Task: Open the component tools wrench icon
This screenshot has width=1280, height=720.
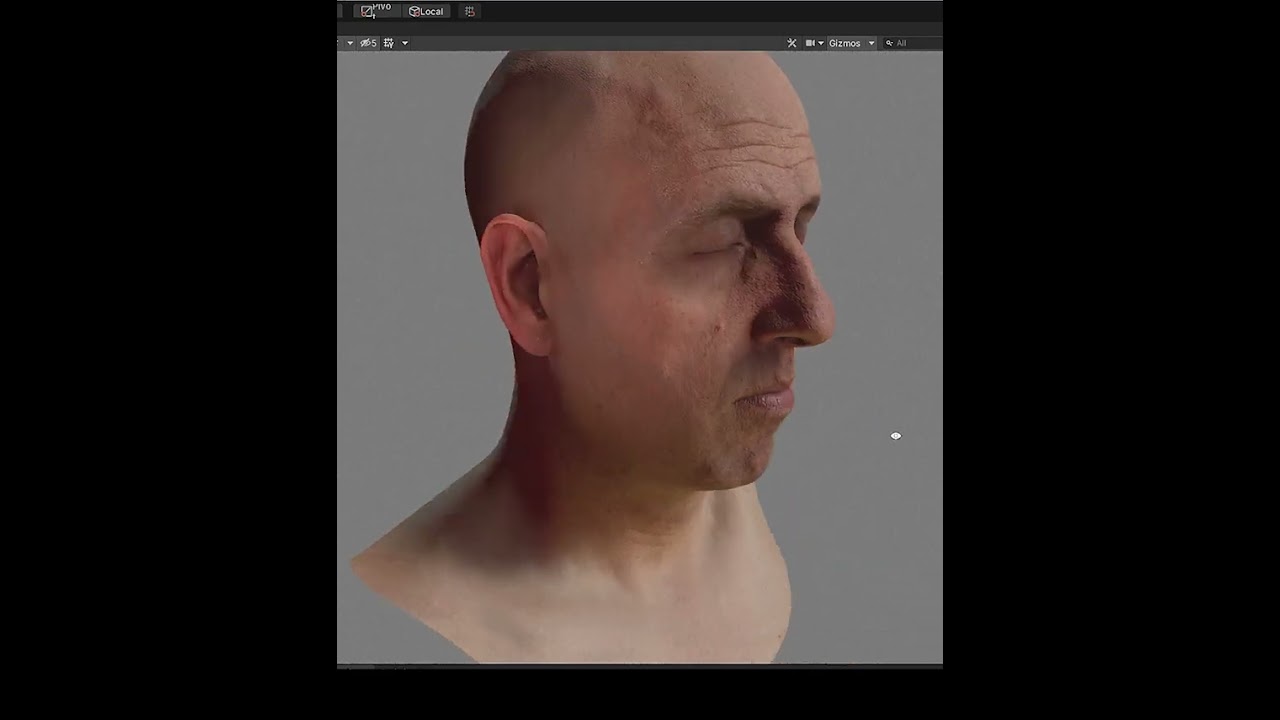Action: [792, 43]
